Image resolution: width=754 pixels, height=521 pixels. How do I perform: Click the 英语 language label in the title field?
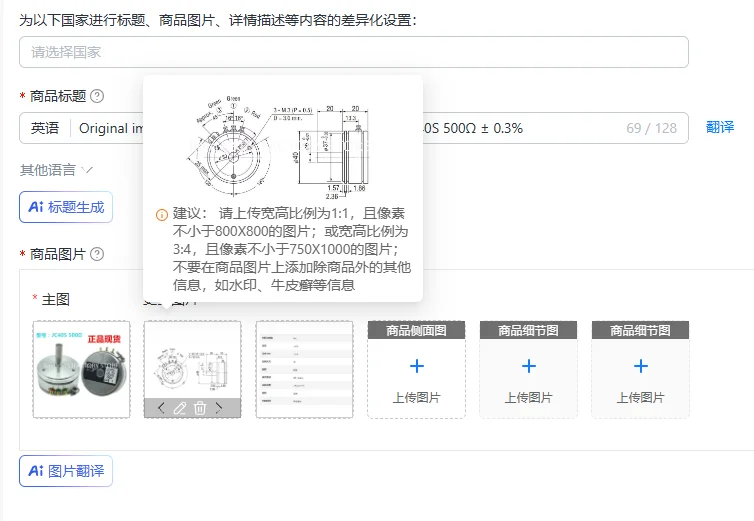[x=45, y=128]
